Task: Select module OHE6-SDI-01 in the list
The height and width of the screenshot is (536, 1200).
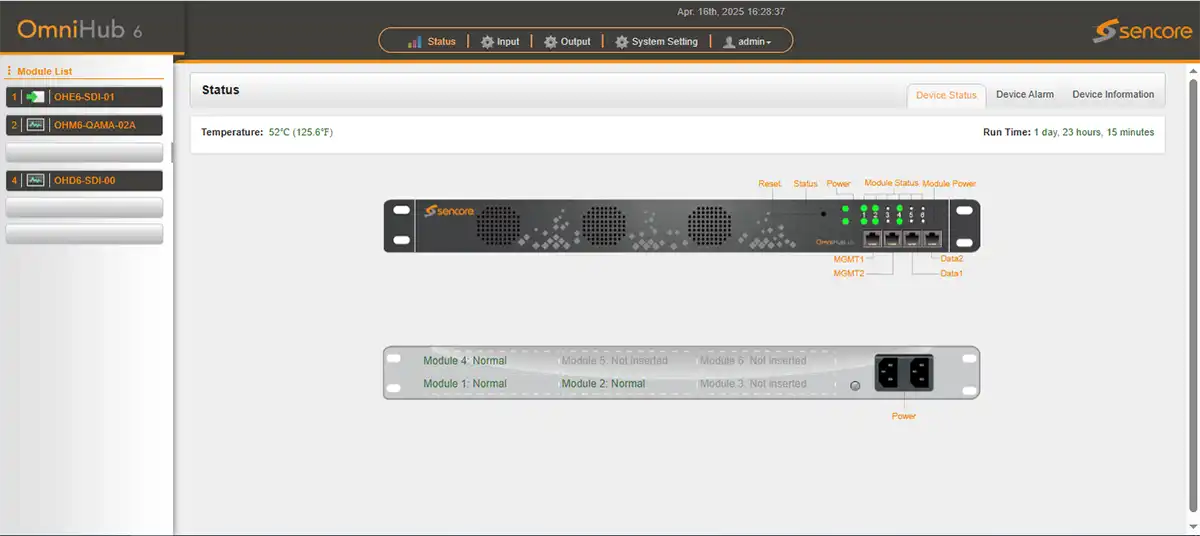Action: tap(84, 97)
